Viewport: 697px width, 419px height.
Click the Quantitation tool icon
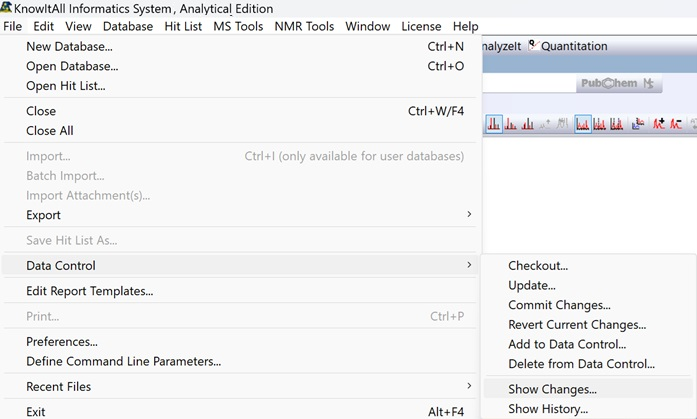(533, 46)
